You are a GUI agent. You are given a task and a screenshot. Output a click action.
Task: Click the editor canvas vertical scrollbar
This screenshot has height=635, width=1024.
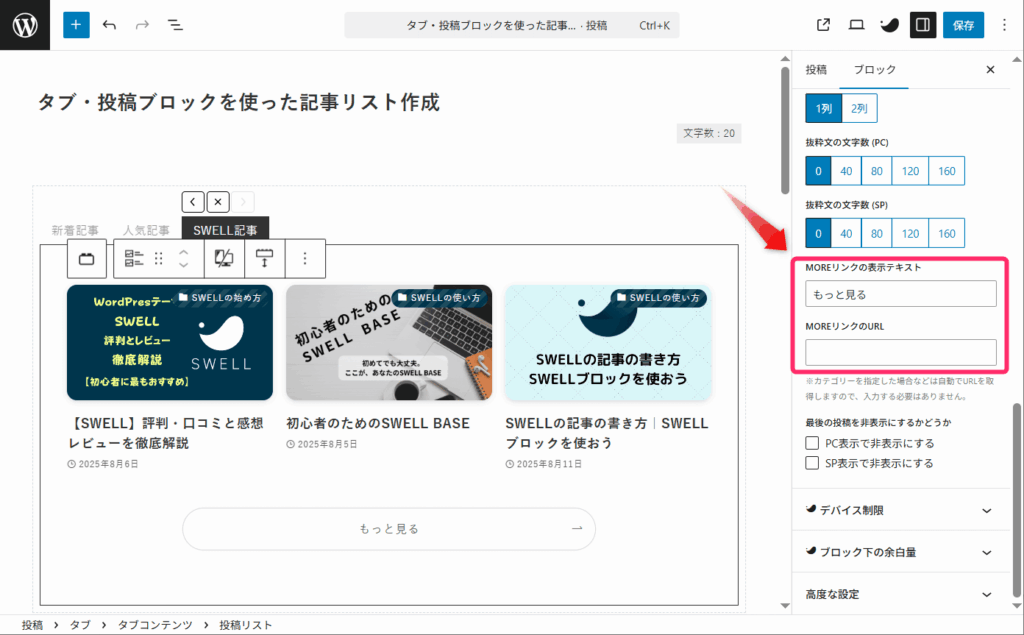click(x=785, y=131)
